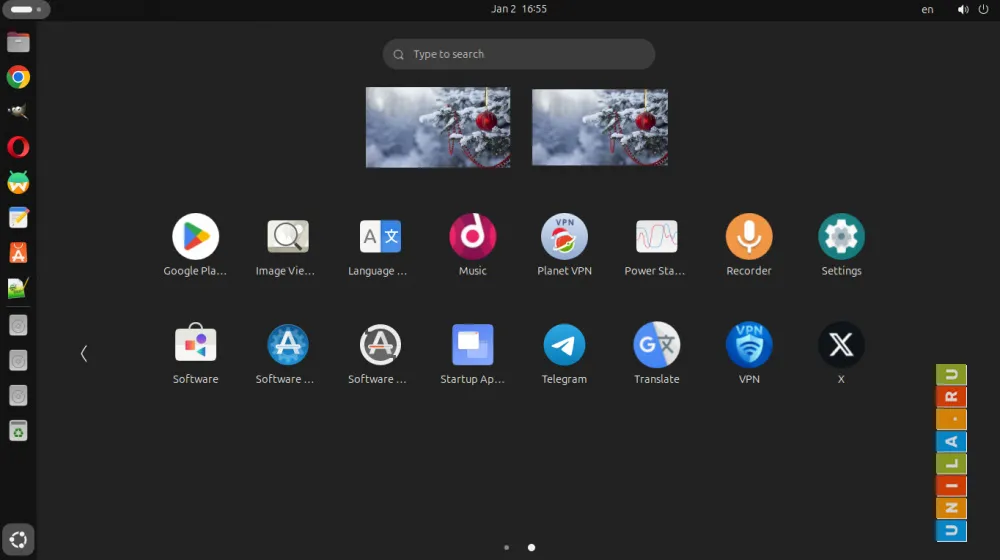
Task: Open Telegram from the app grid
Action: pos(564,346)
